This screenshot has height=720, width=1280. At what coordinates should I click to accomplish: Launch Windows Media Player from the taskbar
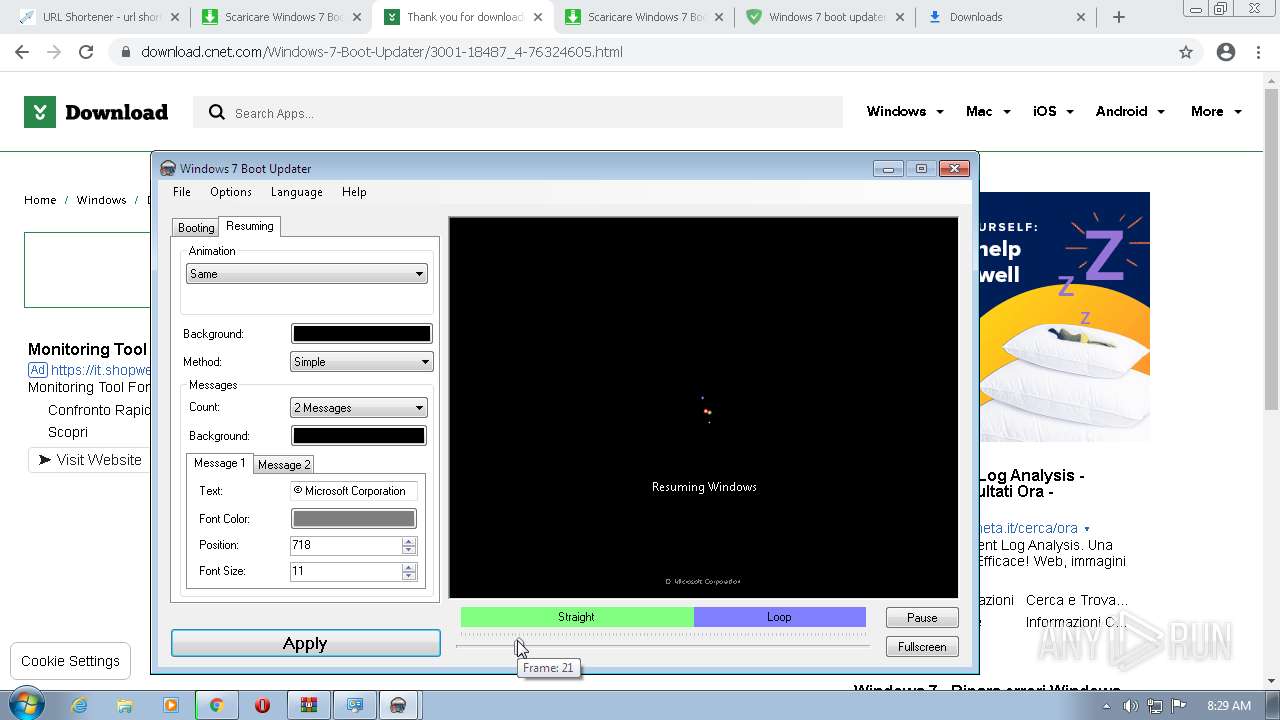click(171, 705)
